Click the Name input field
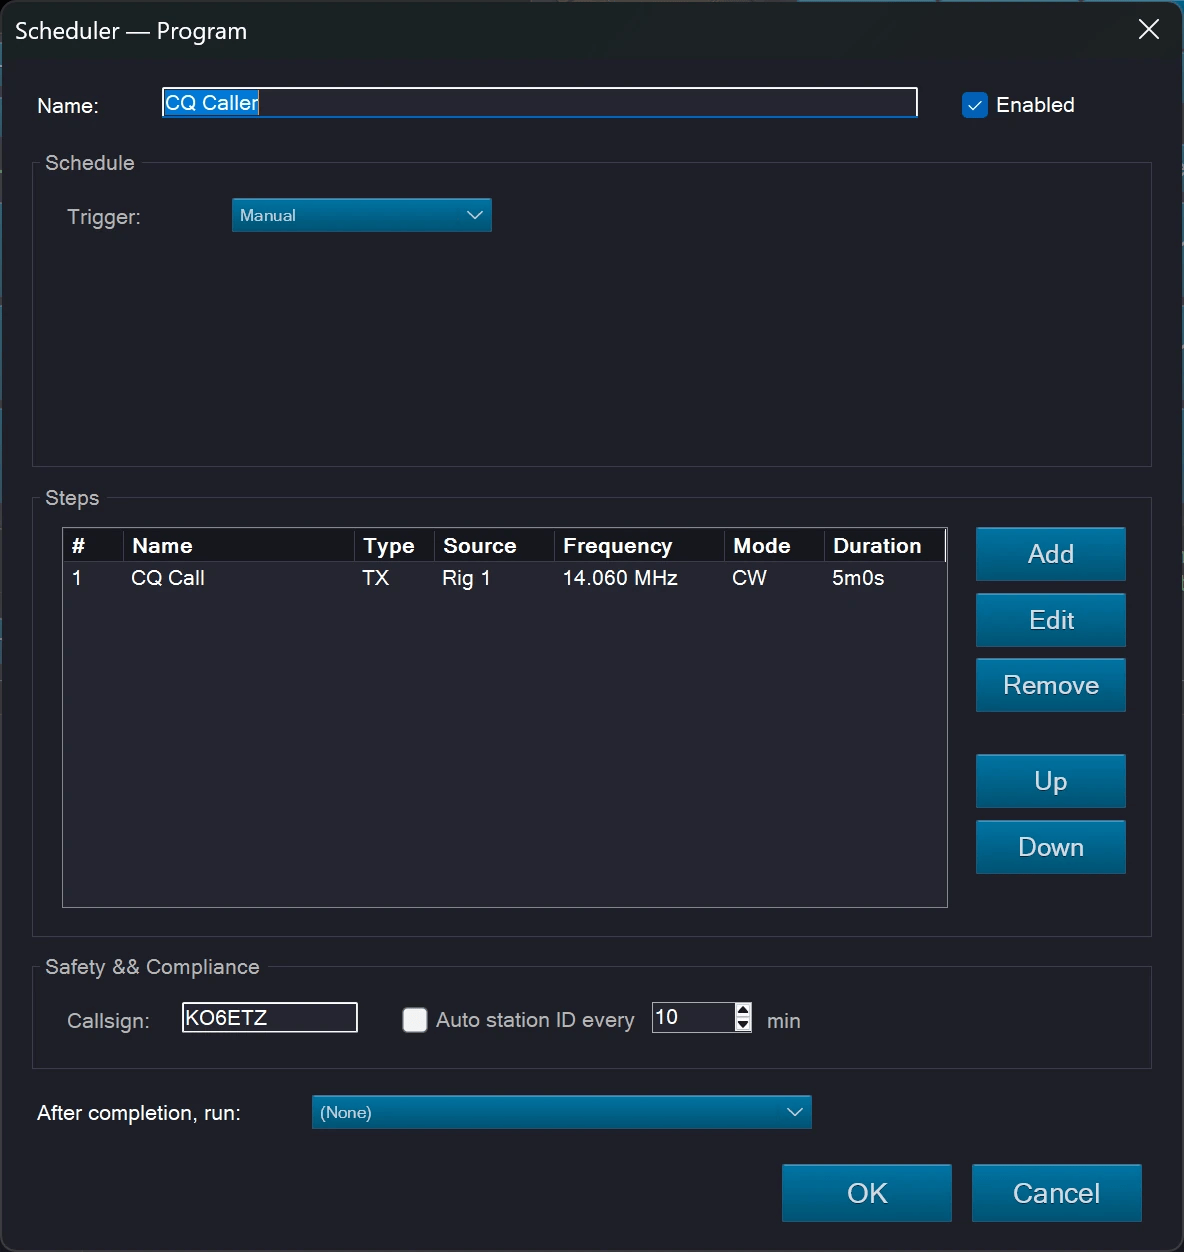Viewport: 1184px width, 1252px height. [539, 103]
